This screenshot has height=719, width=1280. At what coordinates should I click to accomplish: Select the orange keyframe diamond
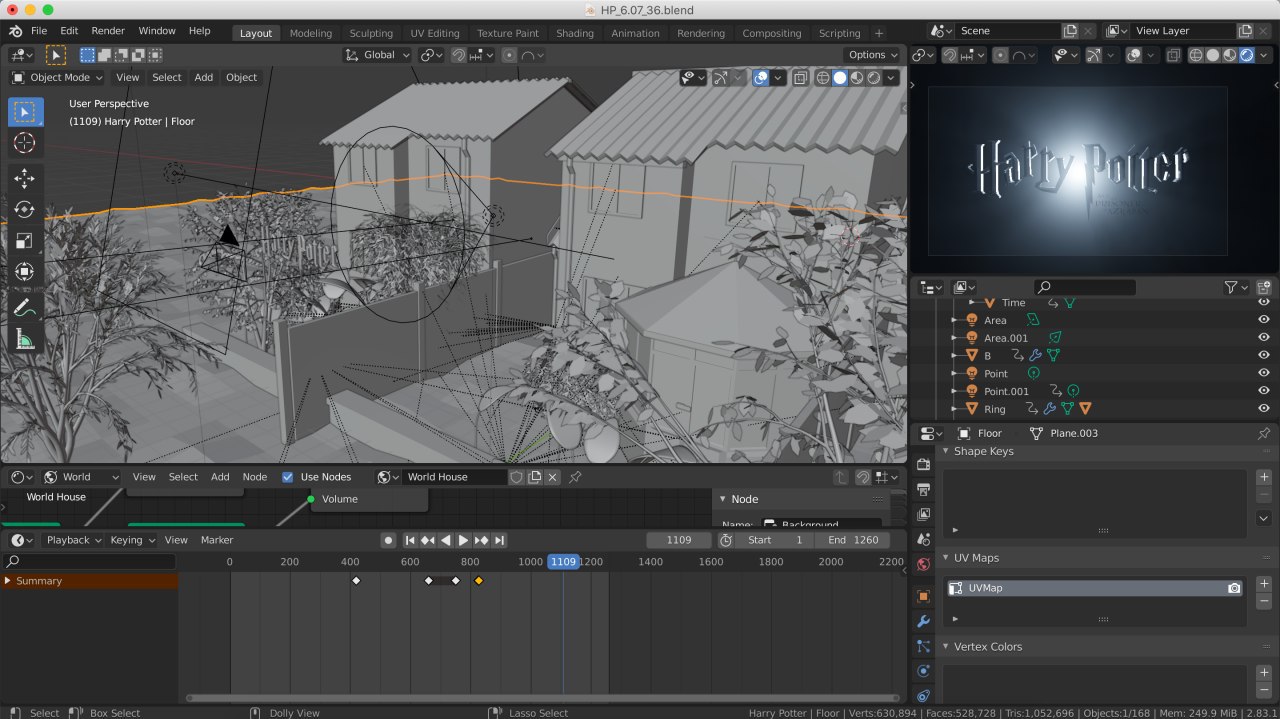click(x=478, y=581)
